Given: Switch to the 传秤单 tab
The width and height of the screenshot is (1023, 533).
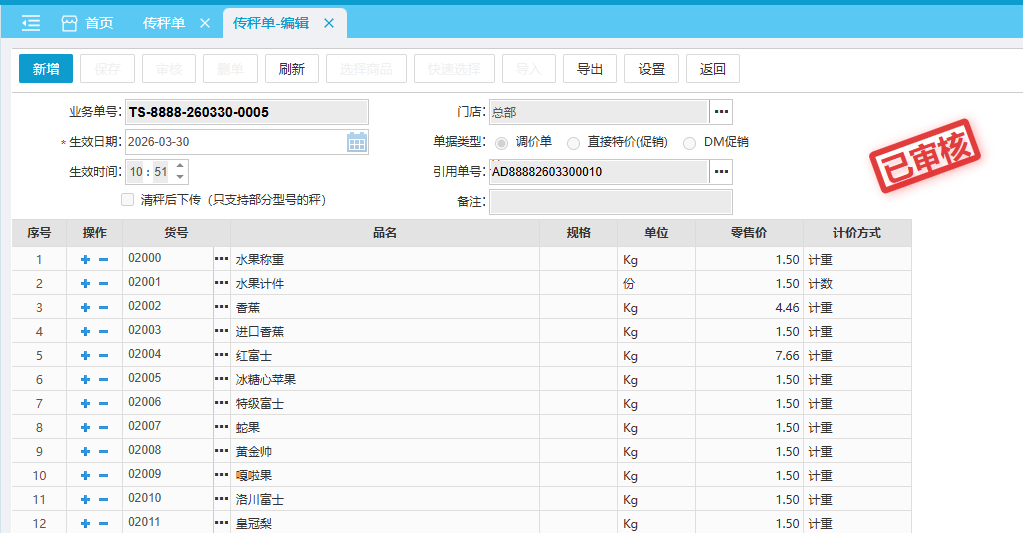Looking at the screenshot, I should click(164, 23).
